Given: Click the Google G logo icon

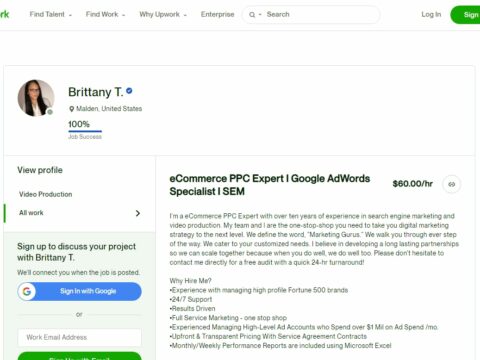Looking at the screenshot, I should pyautogui.click(x=27, y=291).
